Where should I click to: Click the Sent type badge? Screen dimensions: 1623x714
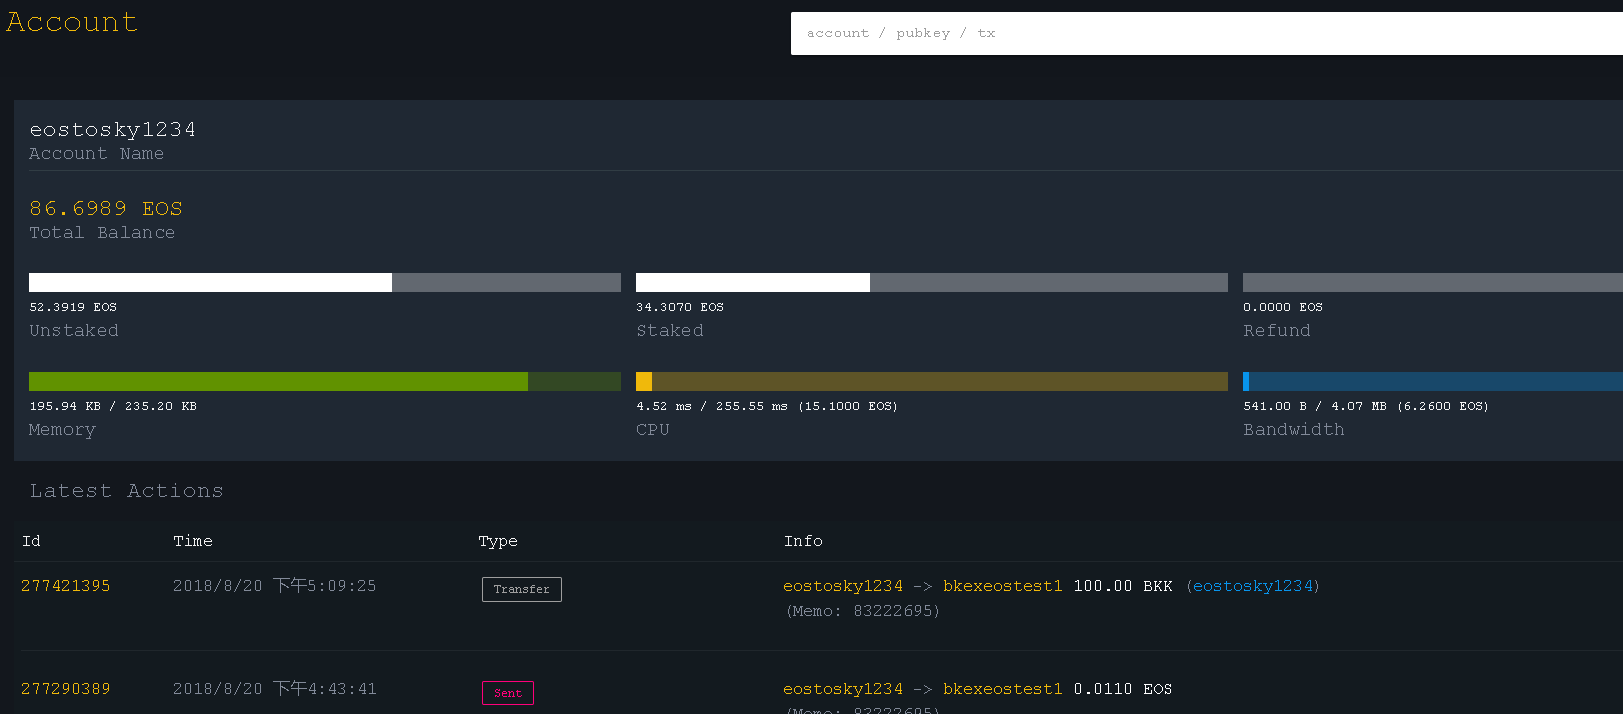(508, 693)
